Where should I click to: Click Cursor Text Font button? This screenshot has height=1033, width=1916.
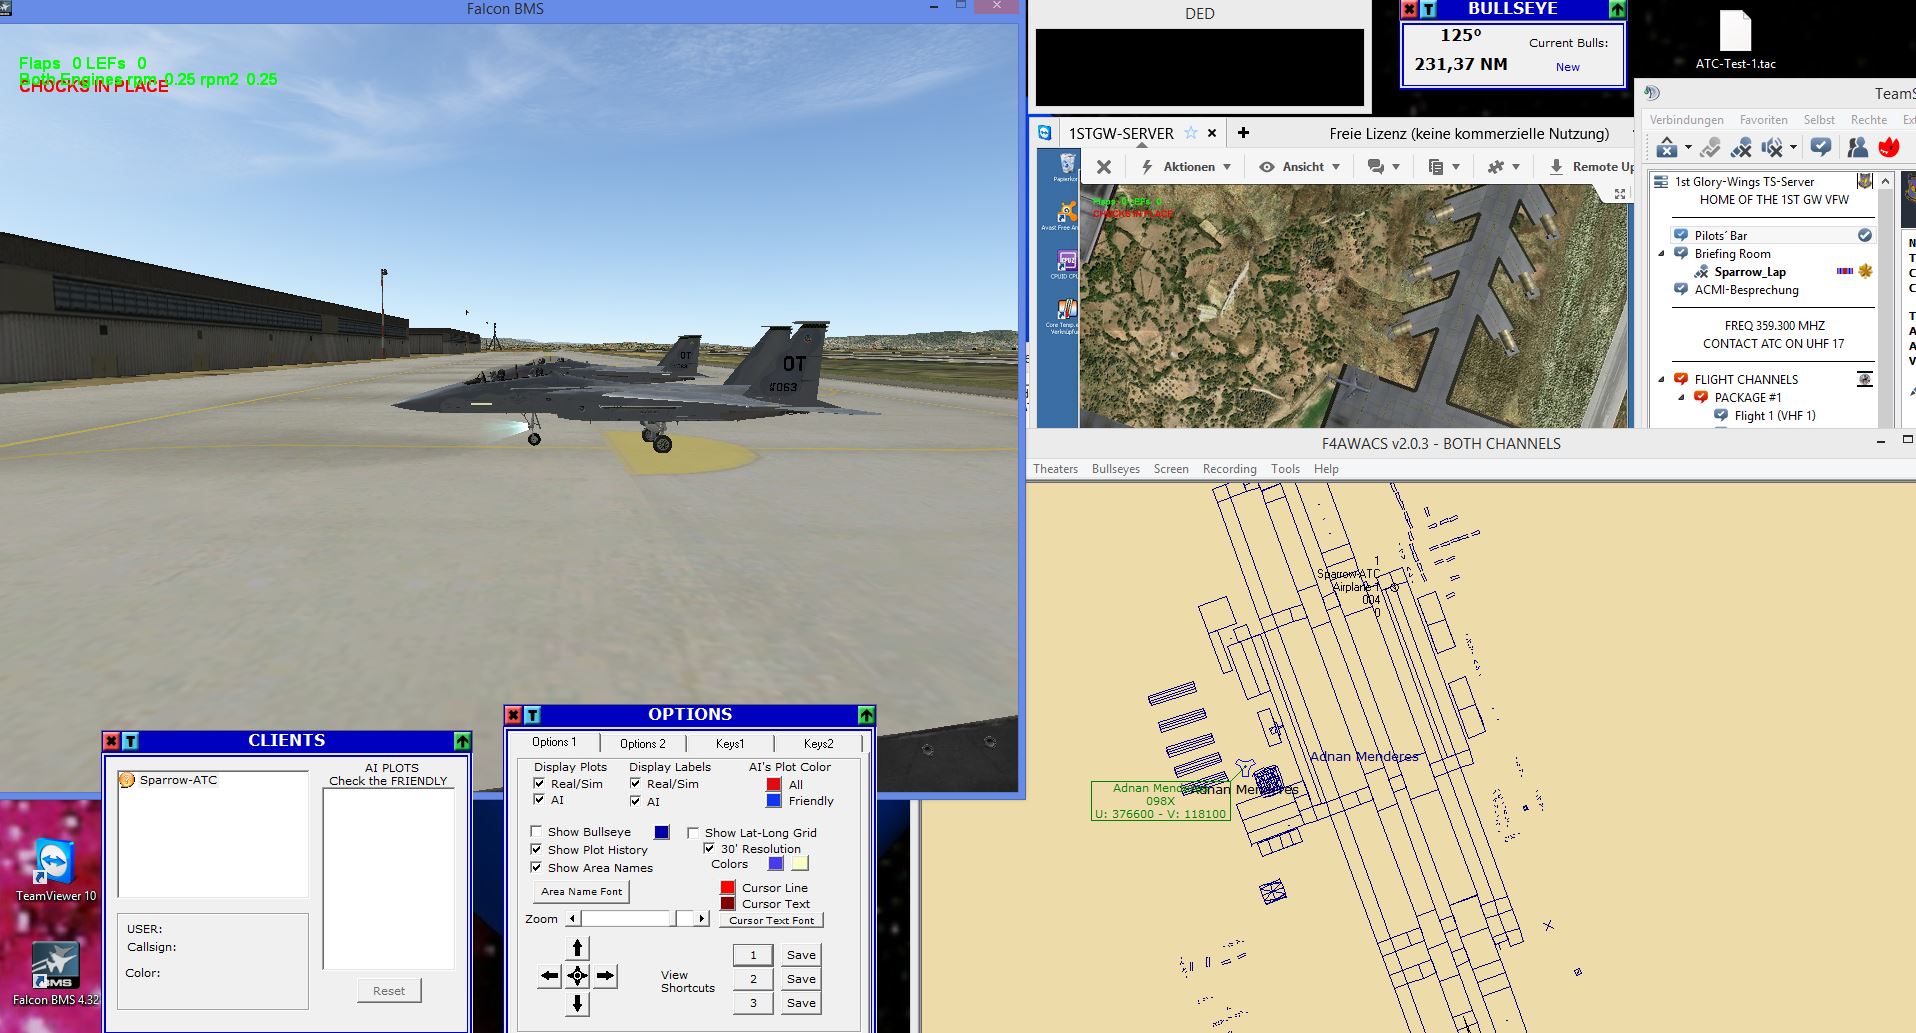point(771,920)
